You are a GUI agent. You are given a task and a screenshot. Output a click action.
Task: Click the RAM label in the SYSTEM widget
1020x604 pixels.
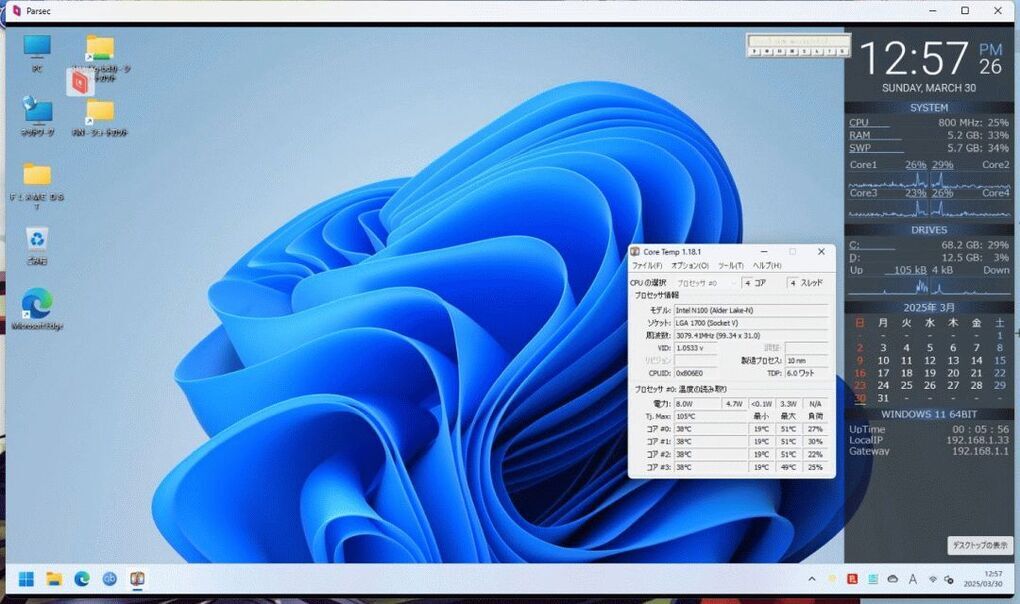pos(859,135)
